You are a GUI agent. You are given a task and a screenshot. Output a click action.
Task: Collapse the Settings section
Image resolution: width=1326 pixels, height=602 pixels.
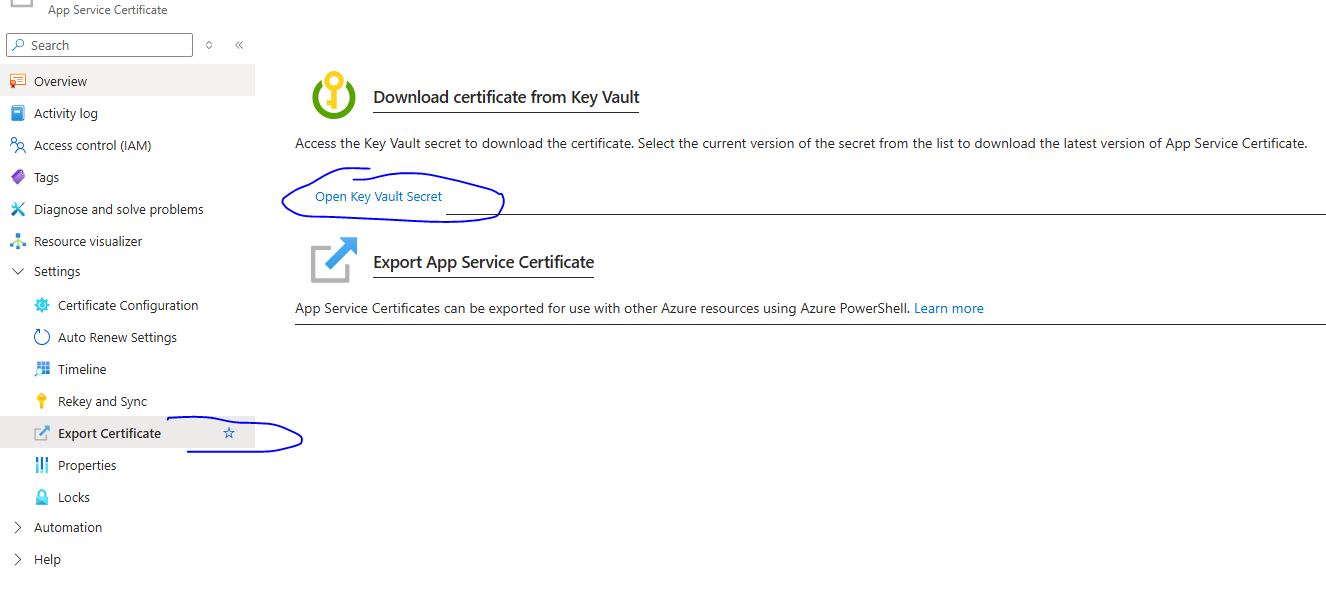(x=17, y=271)
